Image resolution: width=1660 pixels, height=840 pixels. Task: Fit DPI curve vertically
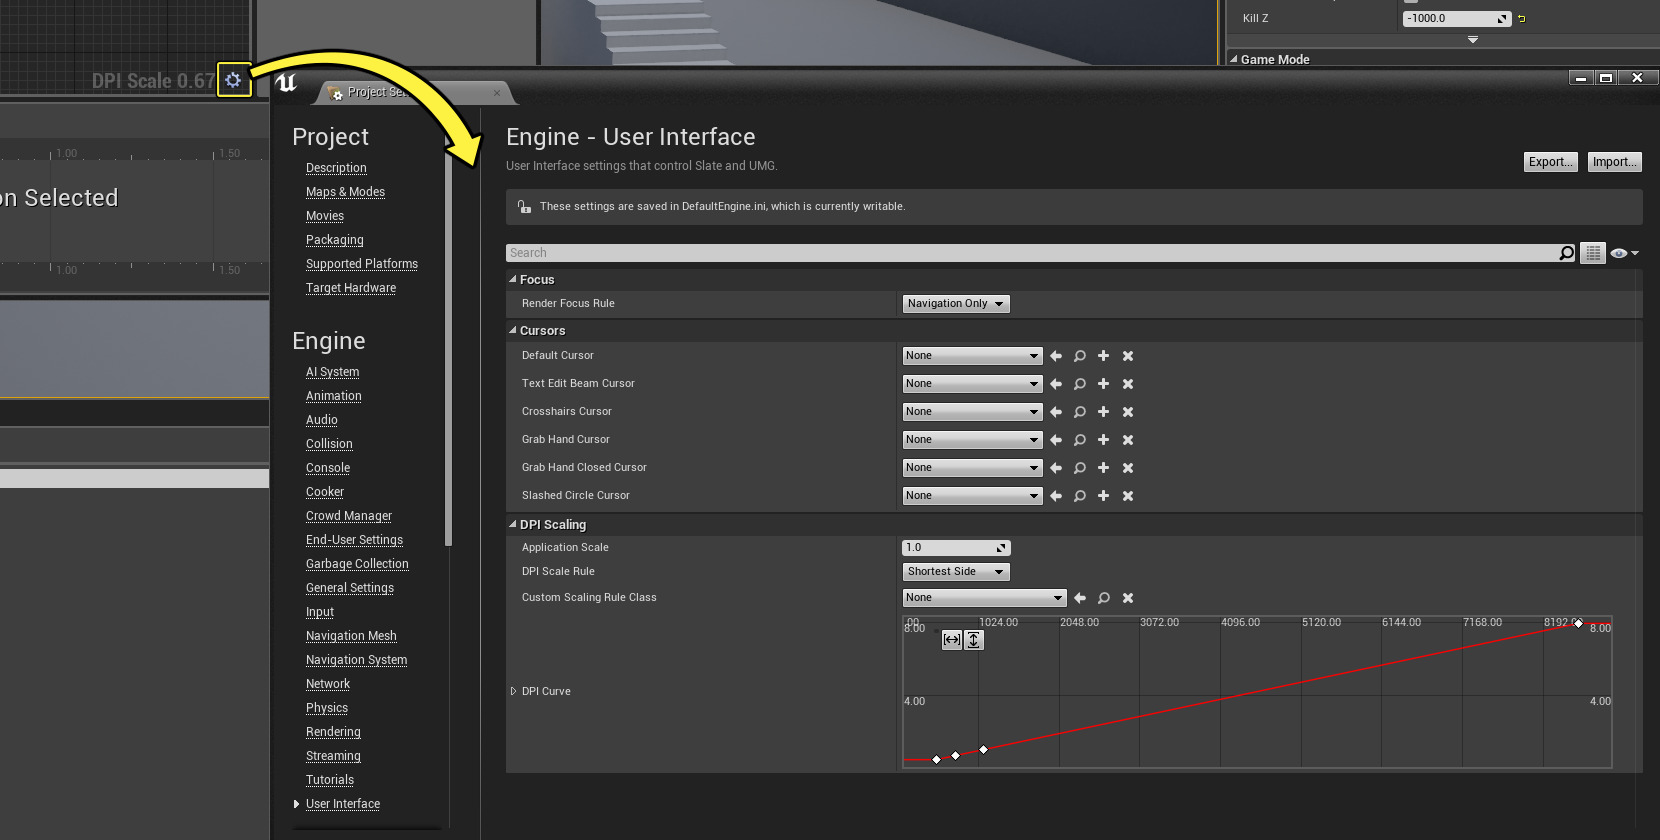tap(974, 640)
